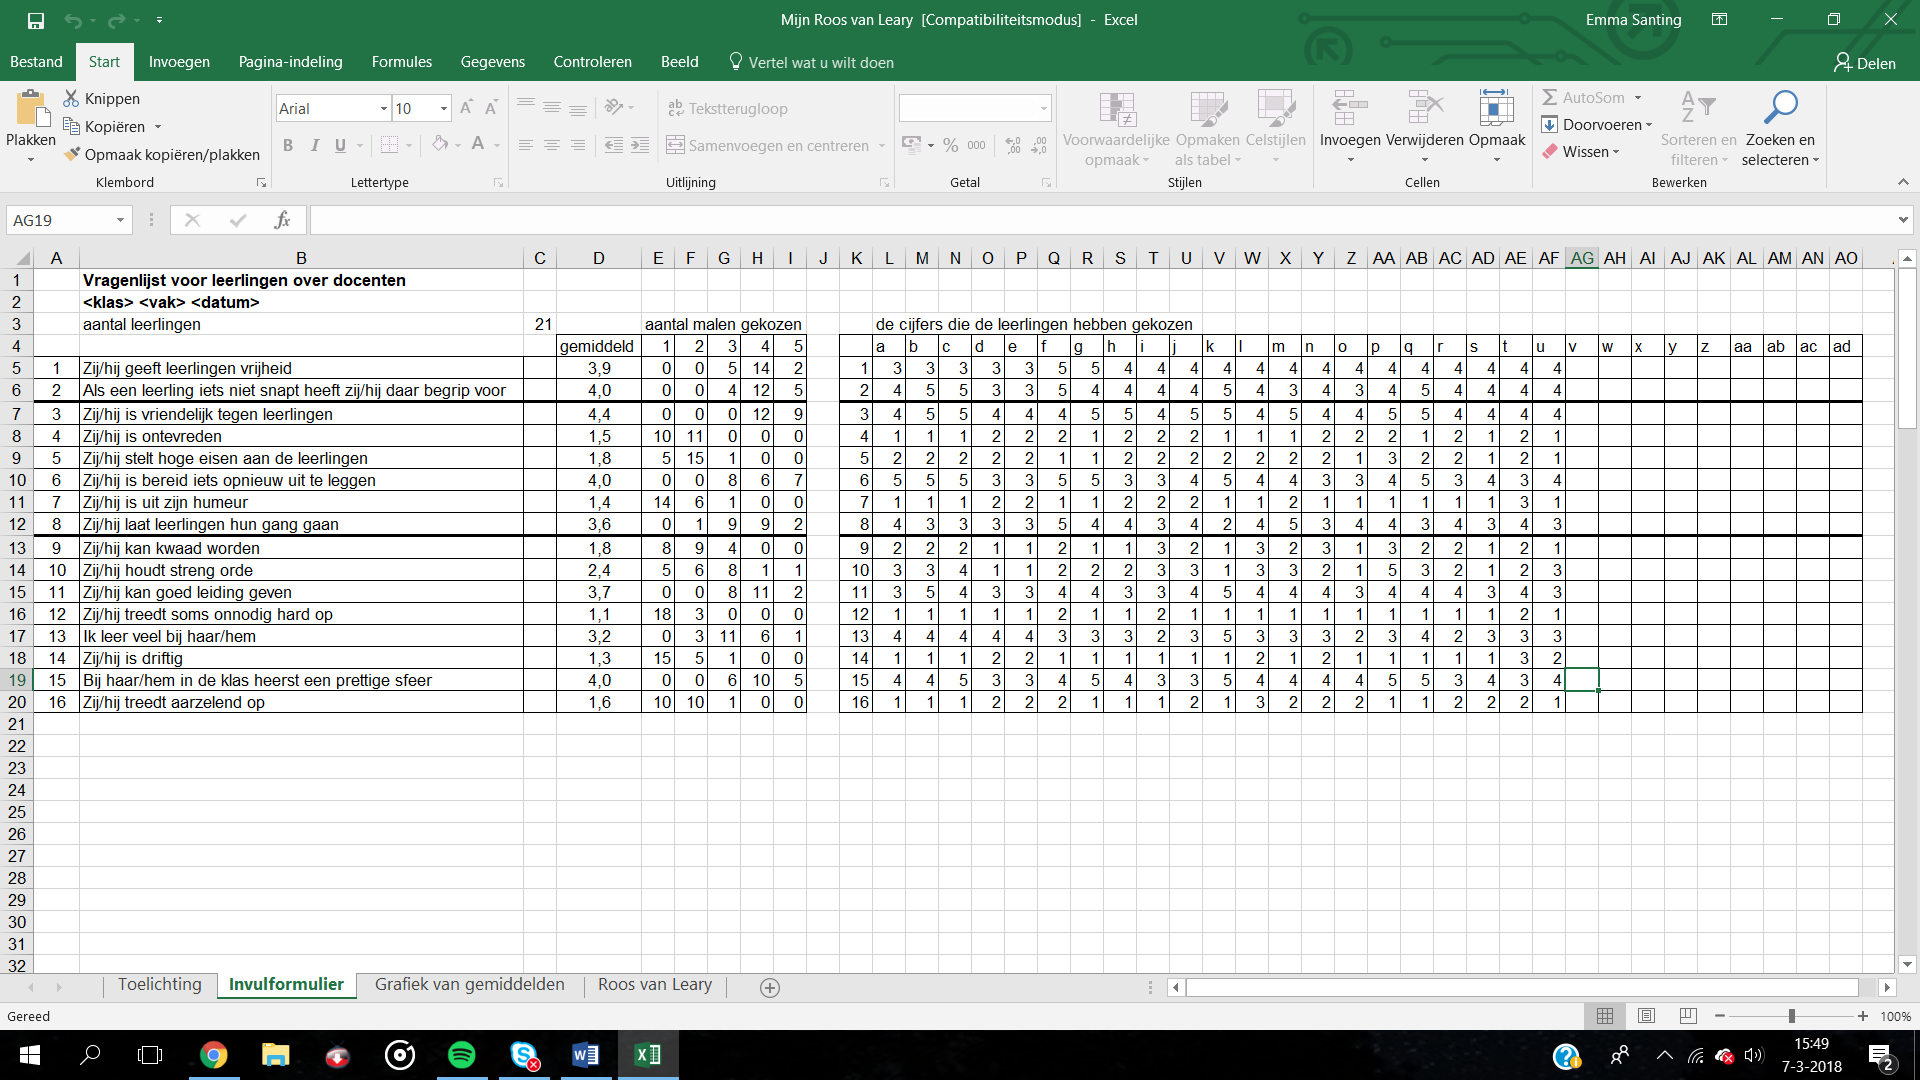1920x1080 pixels.
Task: Click the Invoegen cells icon
Action: point(1349,108)
